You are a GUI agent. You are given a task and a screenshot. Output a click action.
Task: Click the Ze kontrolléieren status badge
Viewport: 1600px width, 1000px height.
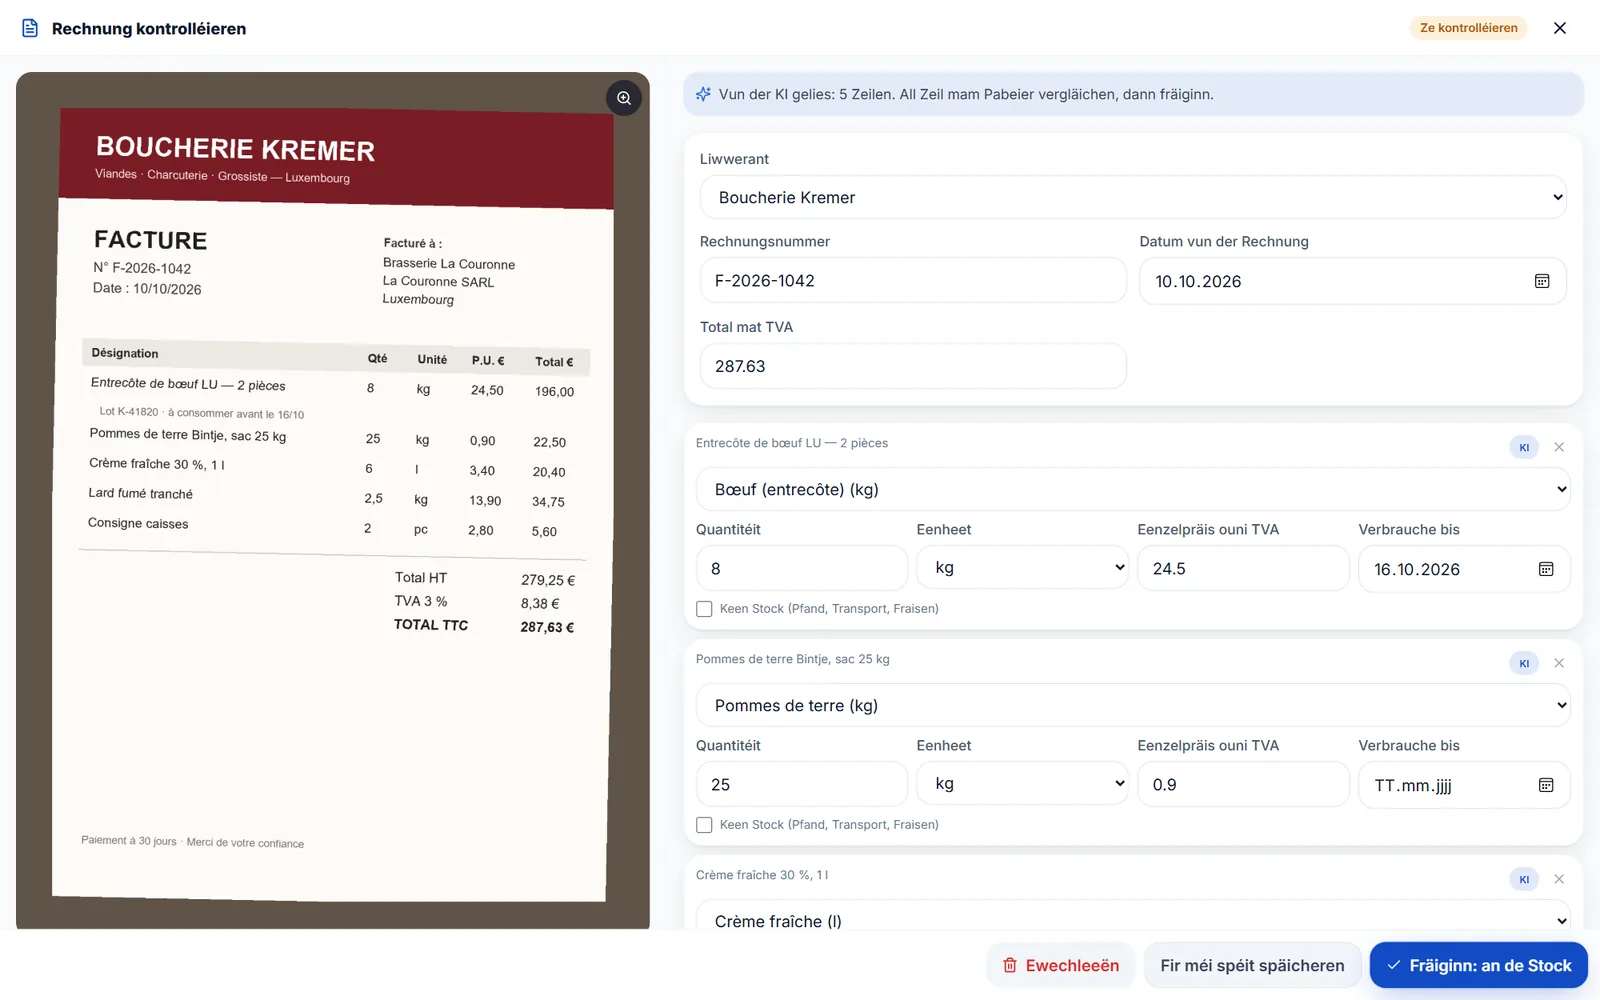click(x=1468, y=28)
